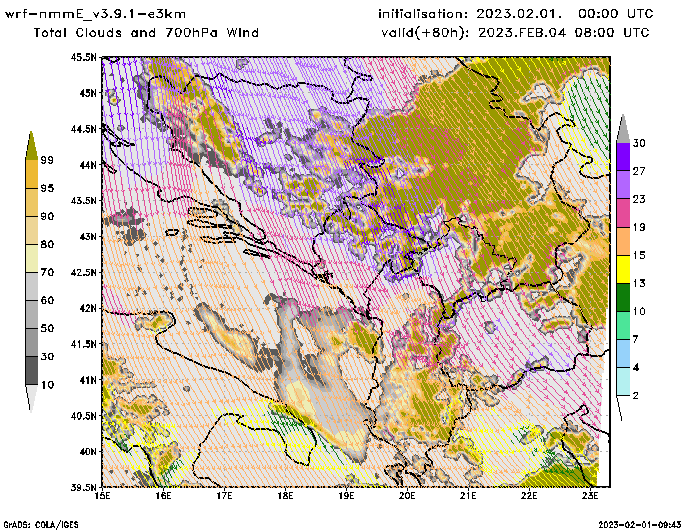Choose the pink swatch between 19 and 23
The image size is (700, 530).
[x=623, y=213]
